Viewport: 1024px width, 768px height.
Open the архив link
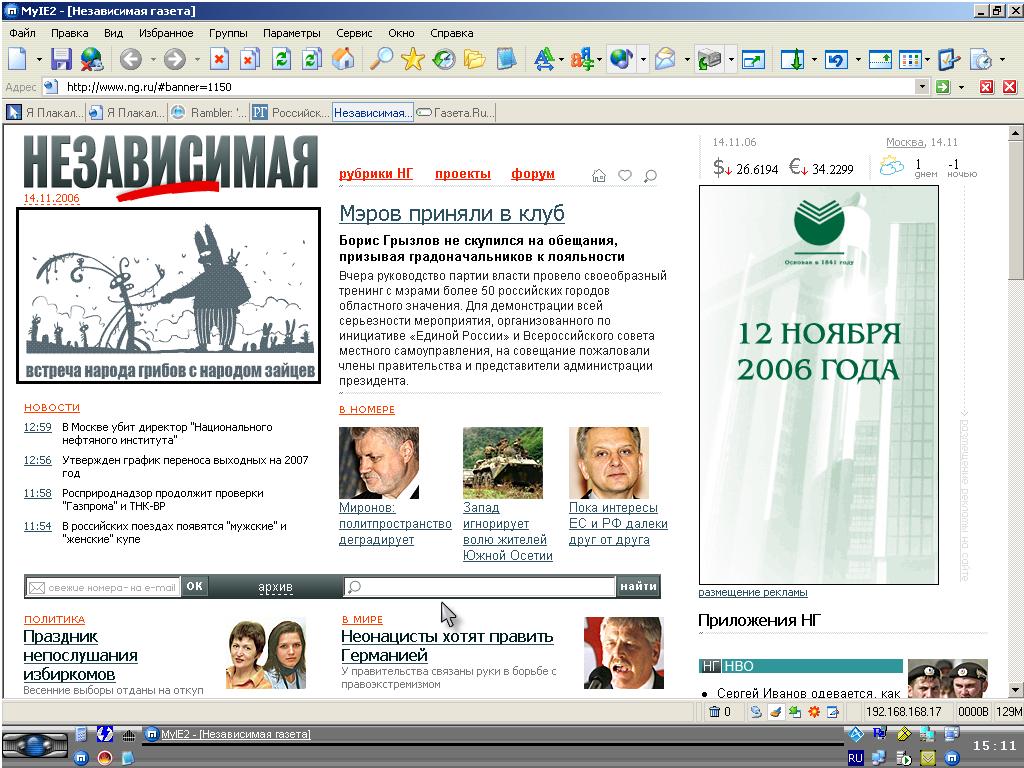[276, 587]
